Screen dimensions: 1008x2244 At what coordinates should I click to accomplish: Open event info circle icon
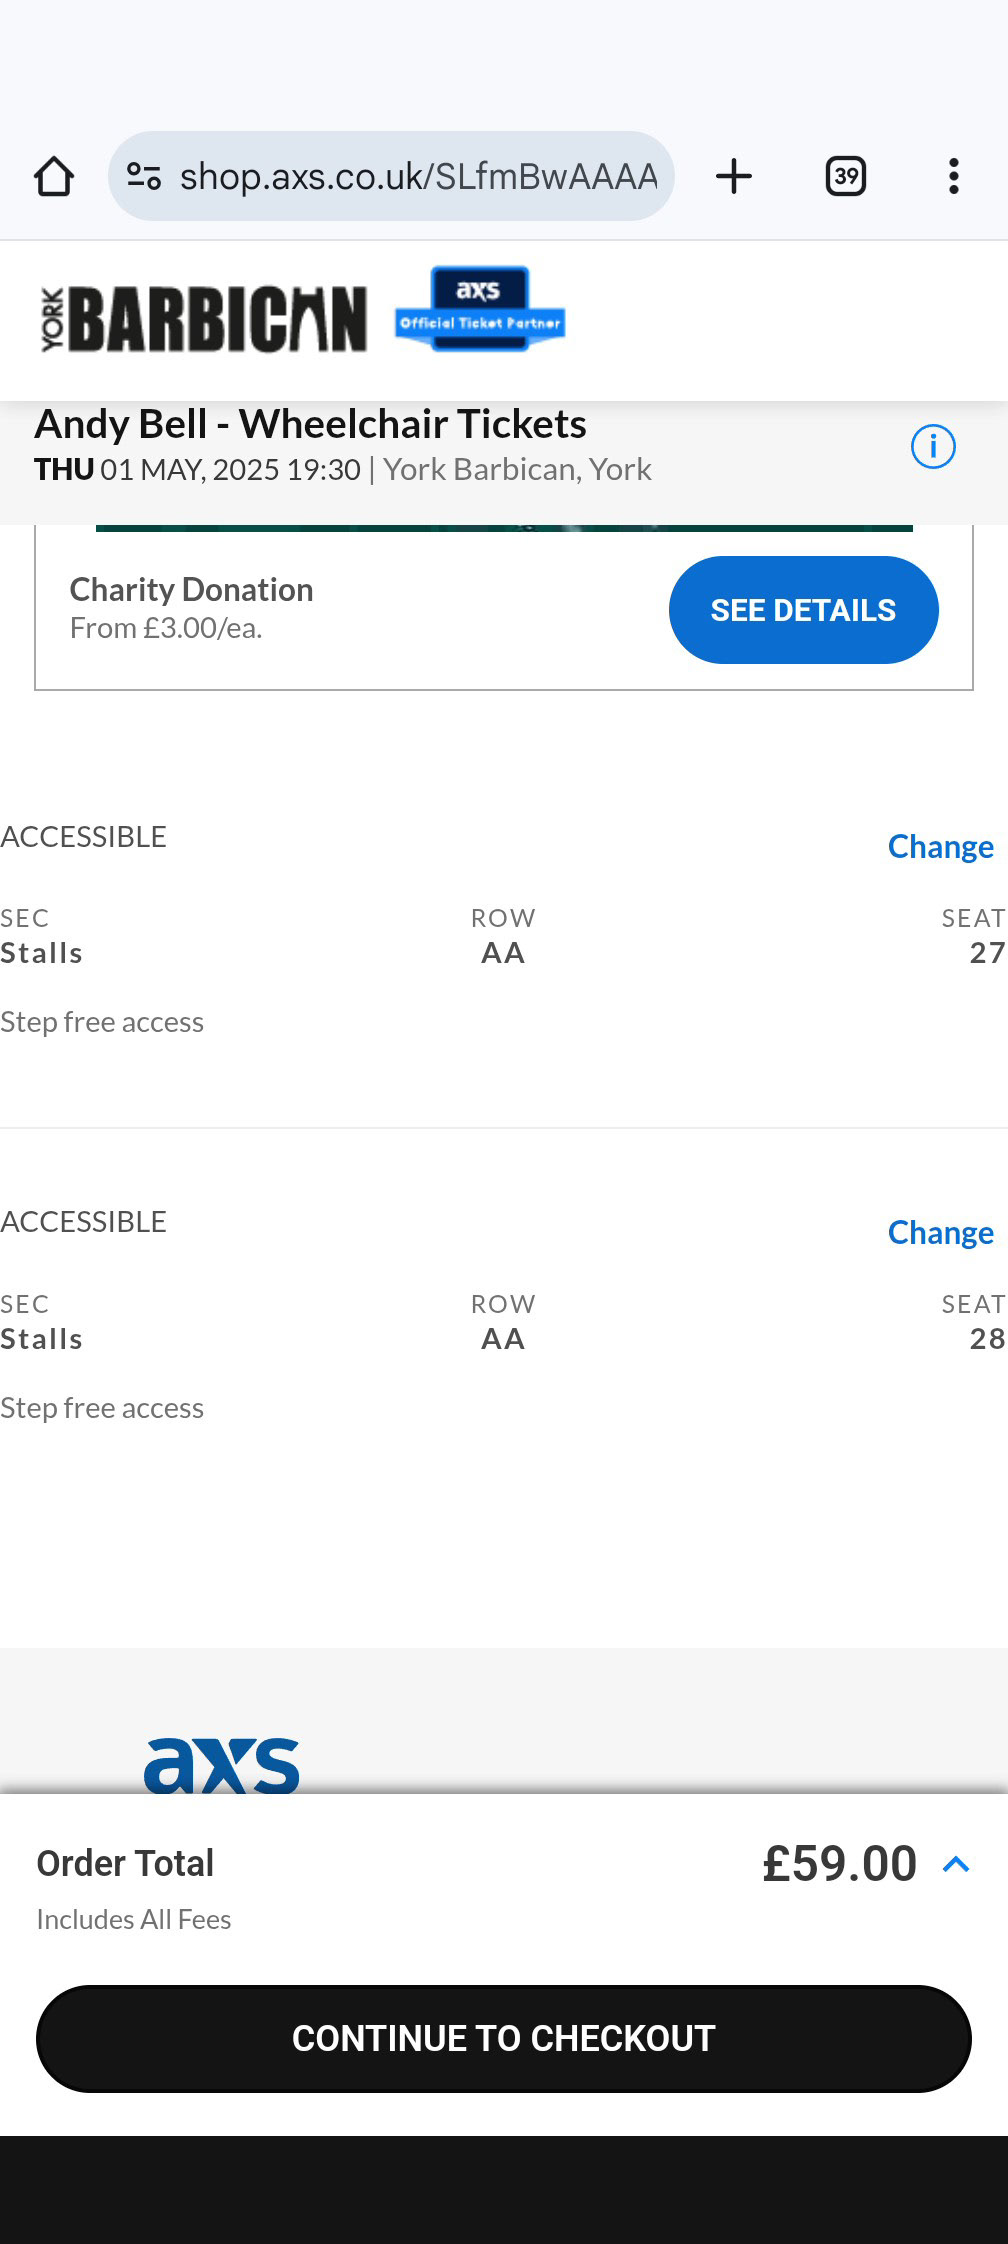tap(933, 446)
